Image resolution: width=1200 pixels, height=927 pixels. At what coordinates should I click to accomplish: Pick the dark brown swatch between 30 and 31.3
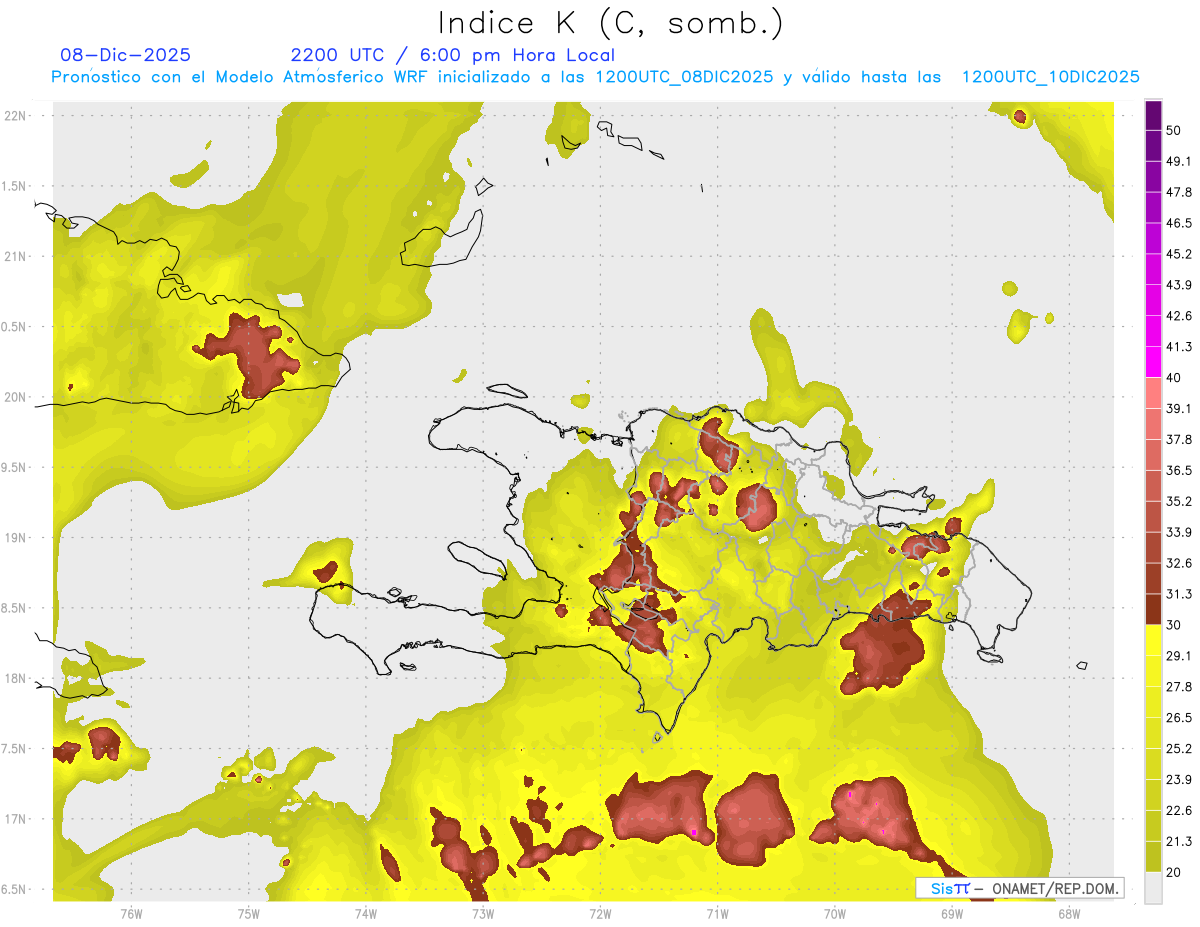click(x=1154, y=609)
